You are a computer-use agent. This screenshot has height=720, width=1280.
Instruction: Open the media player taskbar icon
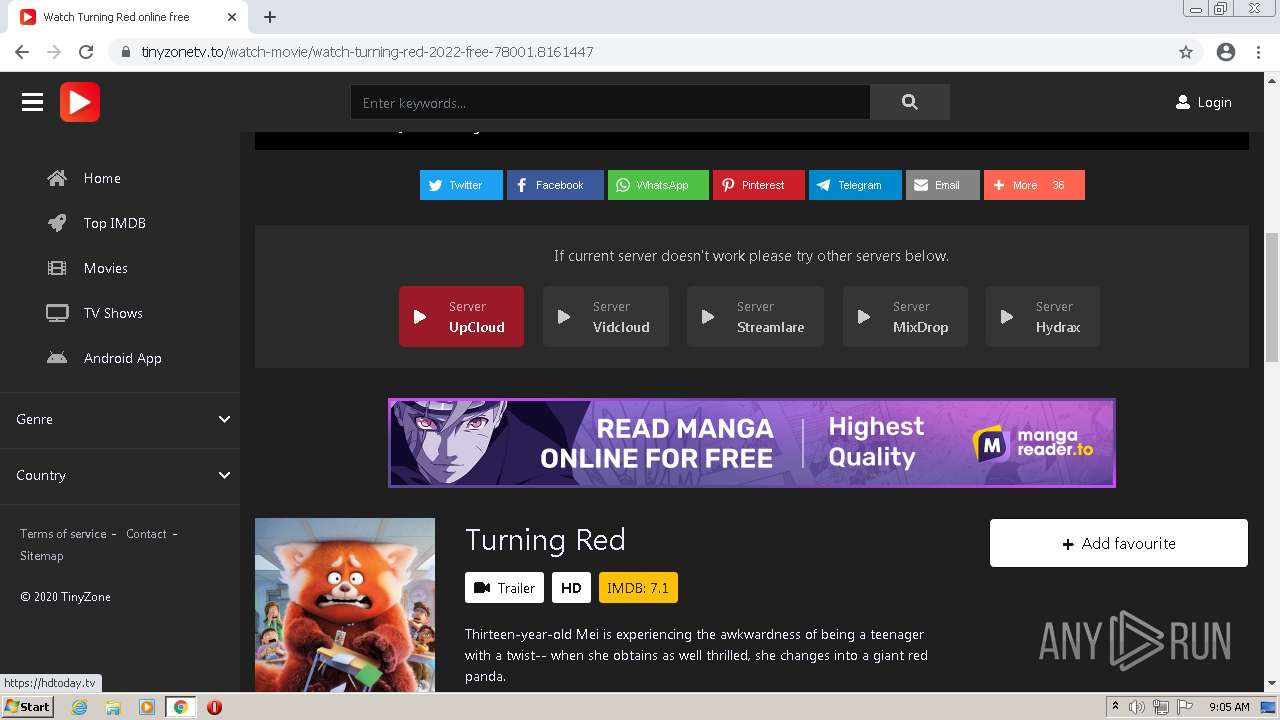[x=147, y=707]
